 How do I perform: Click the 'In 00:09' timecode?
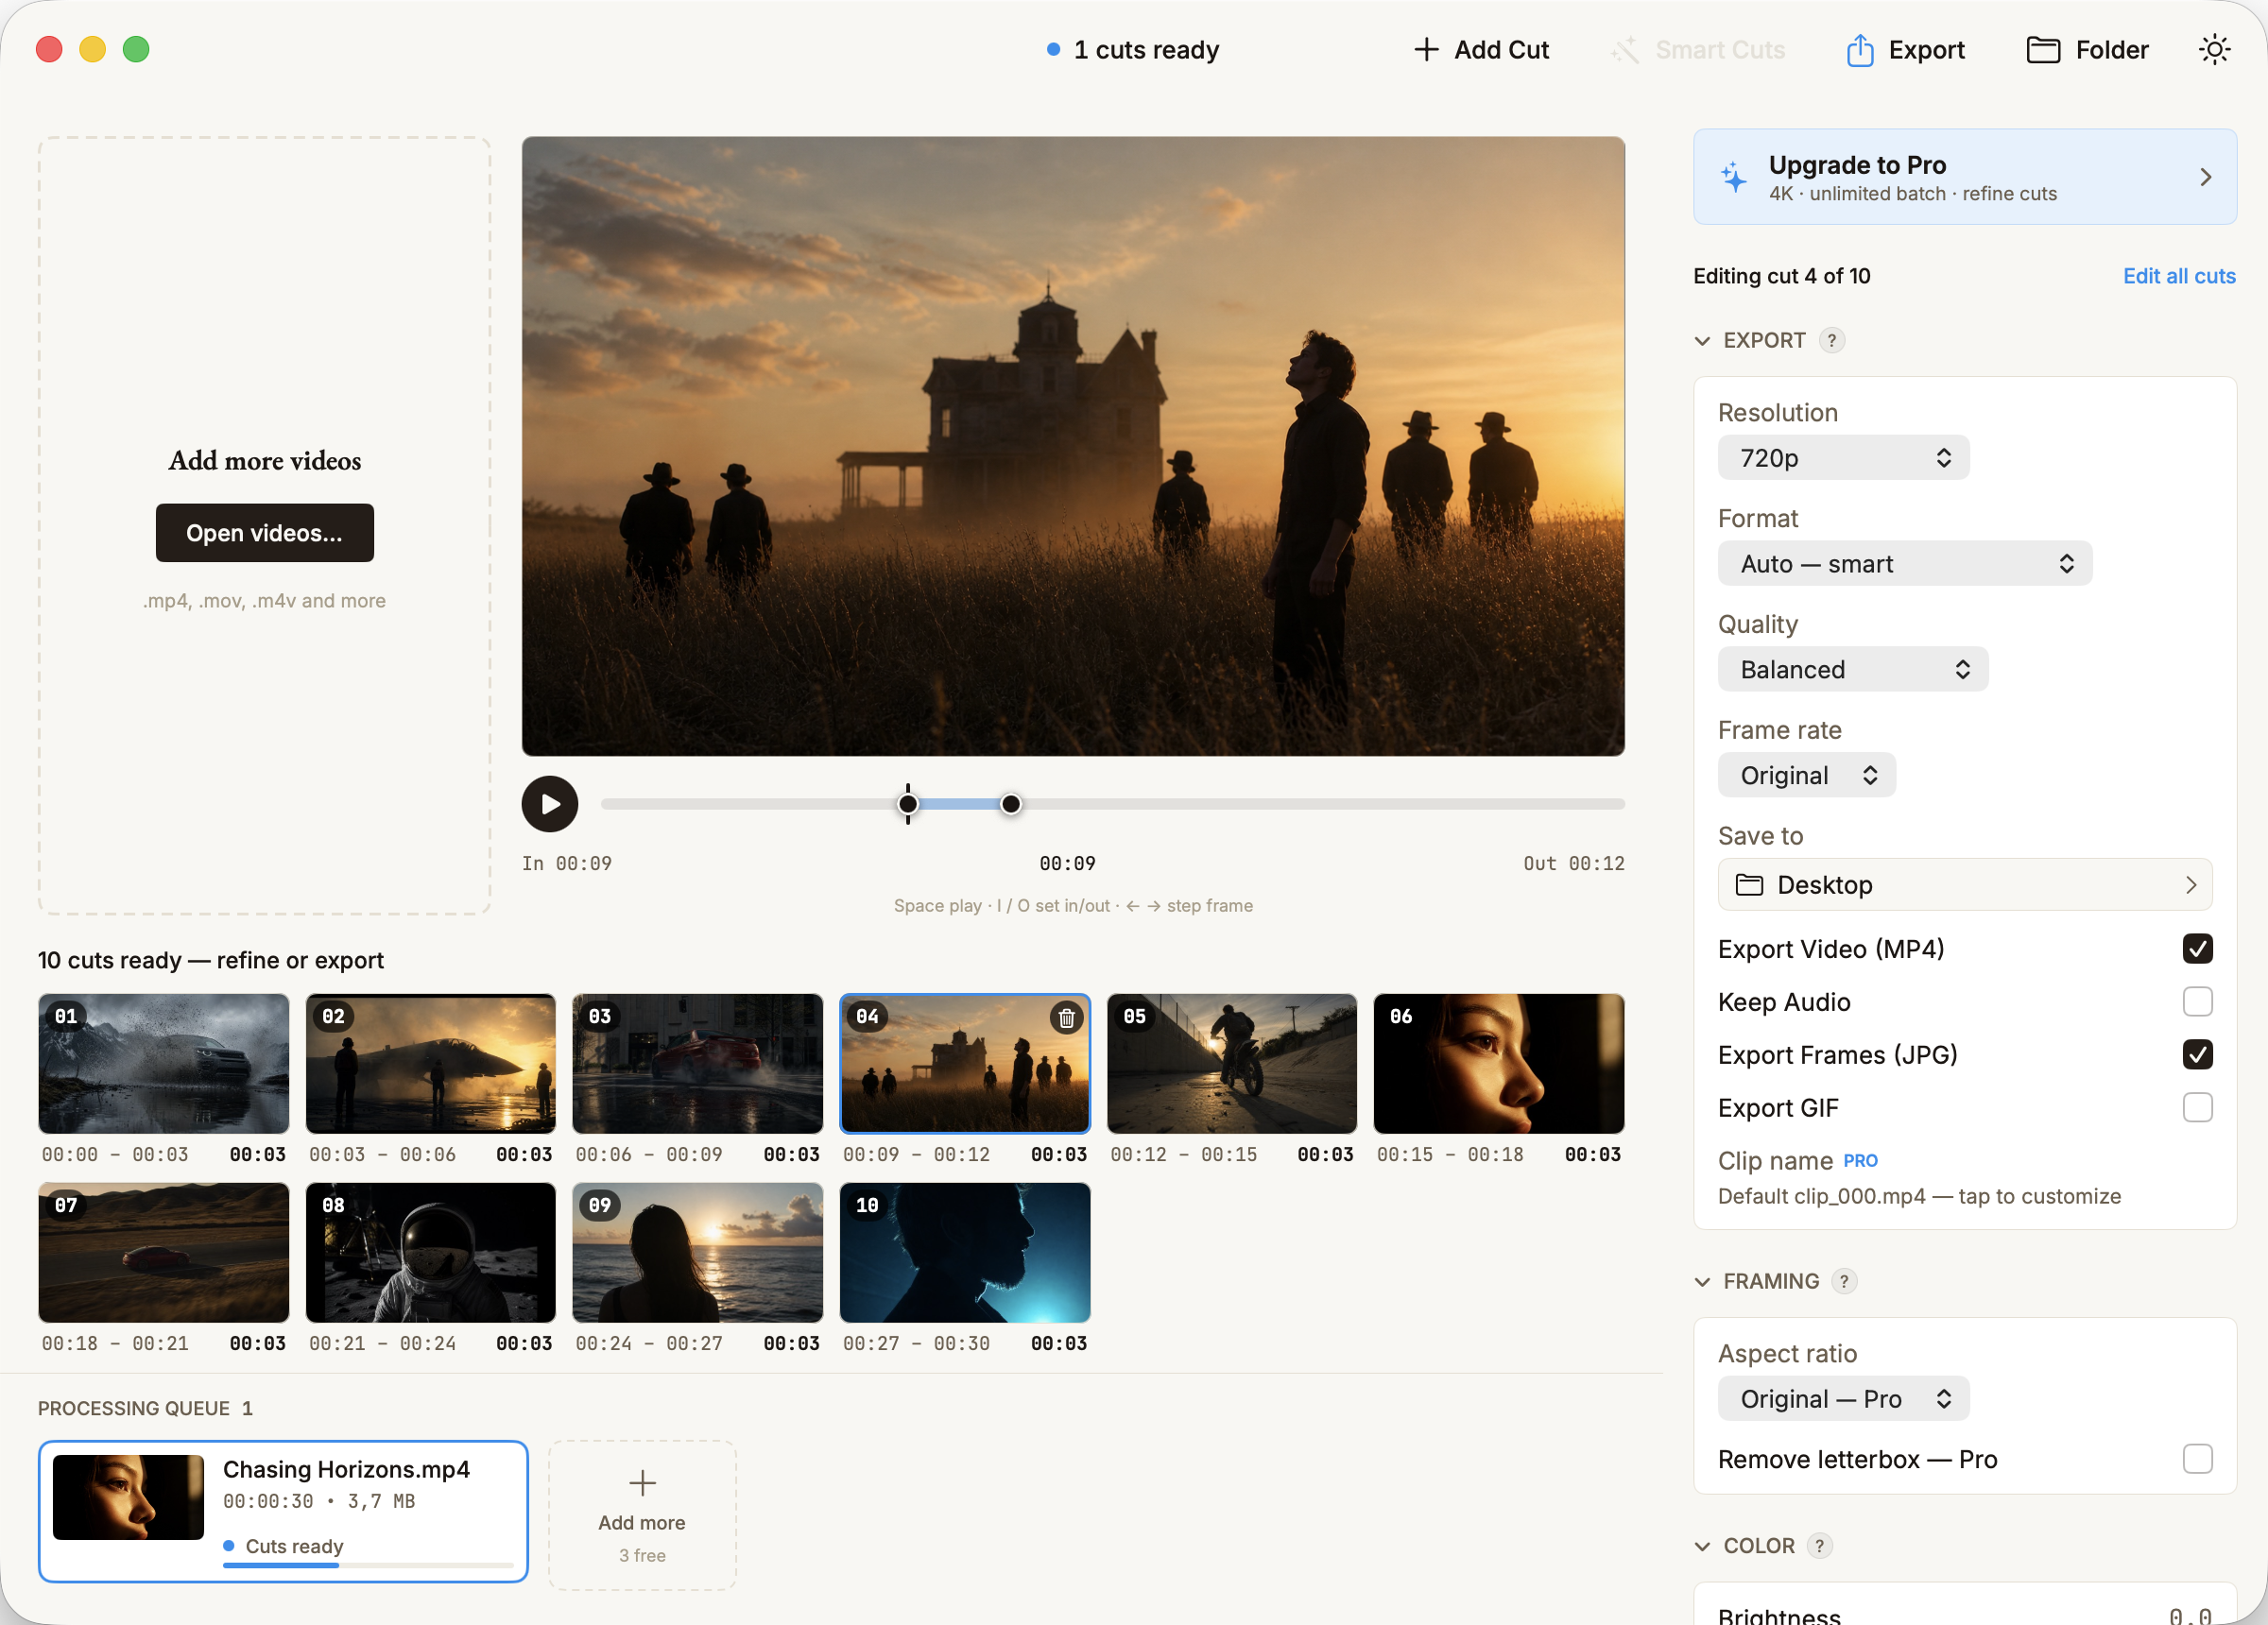pyautogui.click(x=567, y=864)
